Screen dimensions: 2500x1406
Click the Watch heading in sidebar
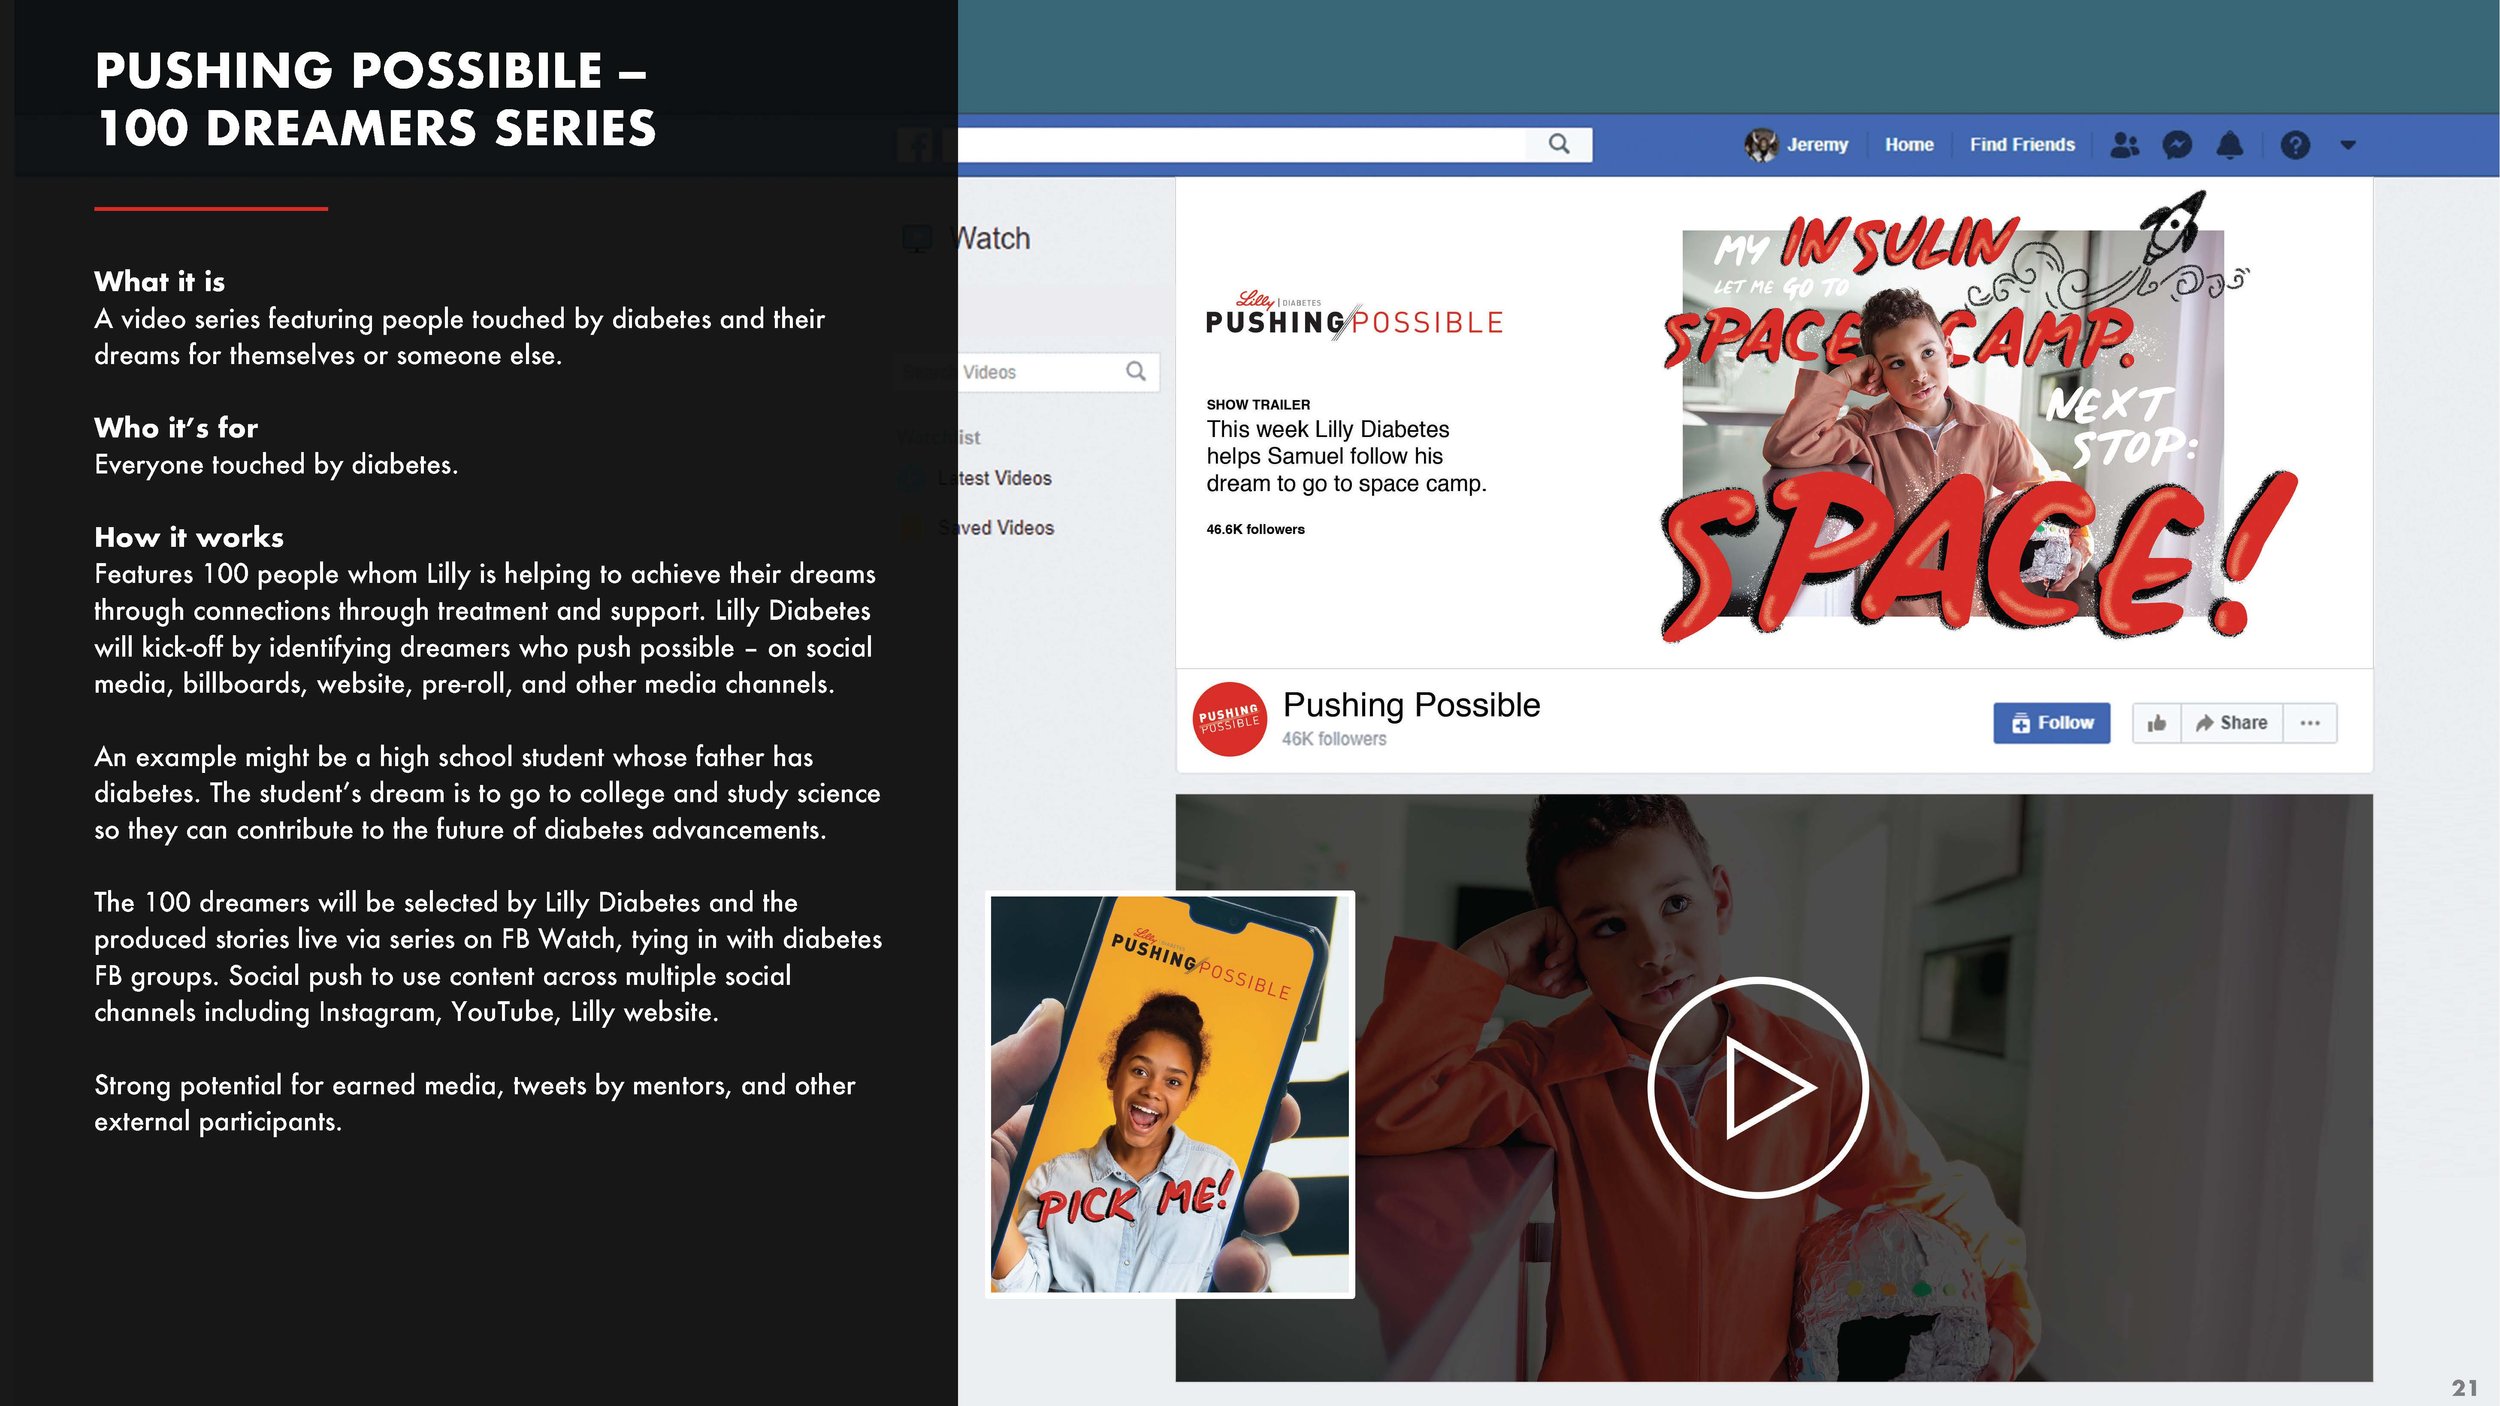pyautogui.click(x=992, y=238)
